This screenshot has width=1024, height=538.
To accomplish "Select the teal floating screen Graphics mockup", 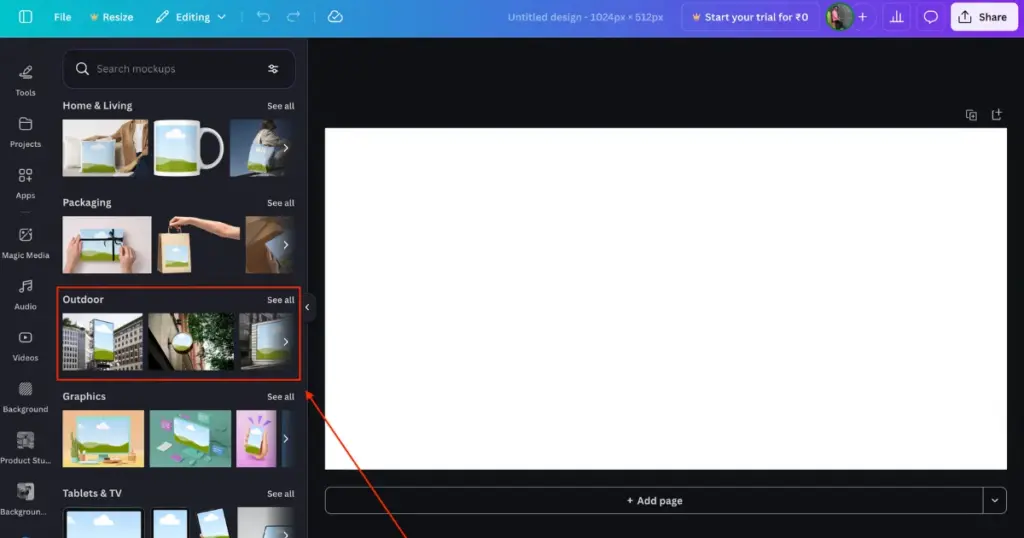I will pos(190,439).
